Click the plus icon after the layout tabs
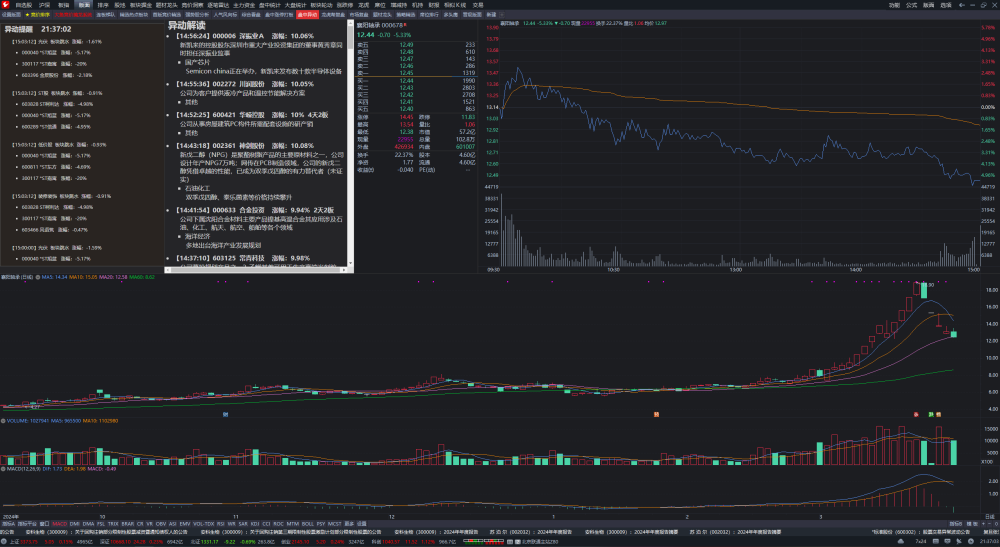Image resolution: width=1000 pixels, height=547 pixels. click(502, 14)
